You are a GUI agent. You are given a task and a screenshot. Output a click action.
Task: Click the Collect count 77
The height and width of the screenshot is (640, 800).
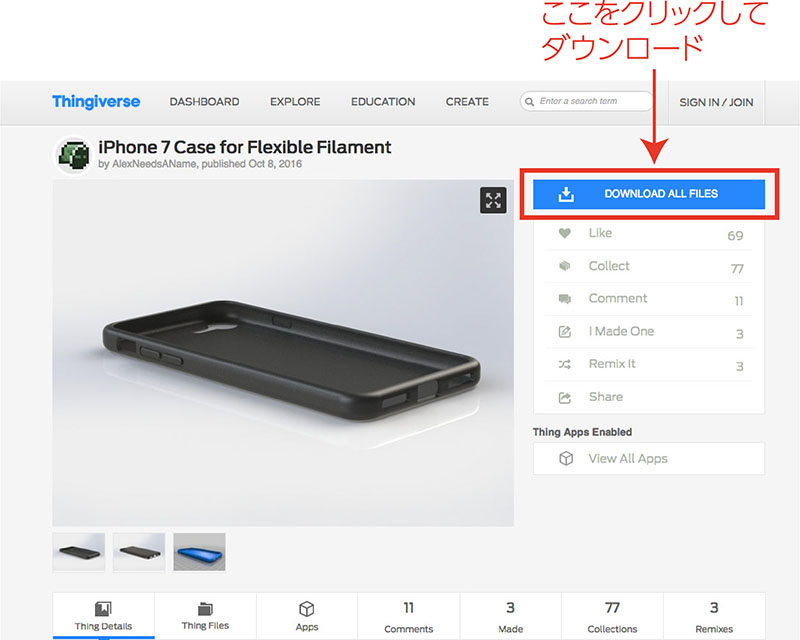pos(737,268)
